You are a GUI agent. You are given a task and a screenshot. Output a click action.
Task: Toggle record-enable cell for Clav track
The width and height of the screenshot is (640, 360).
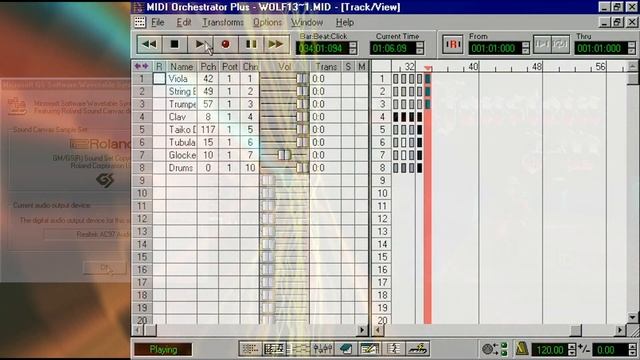(159, 117)
